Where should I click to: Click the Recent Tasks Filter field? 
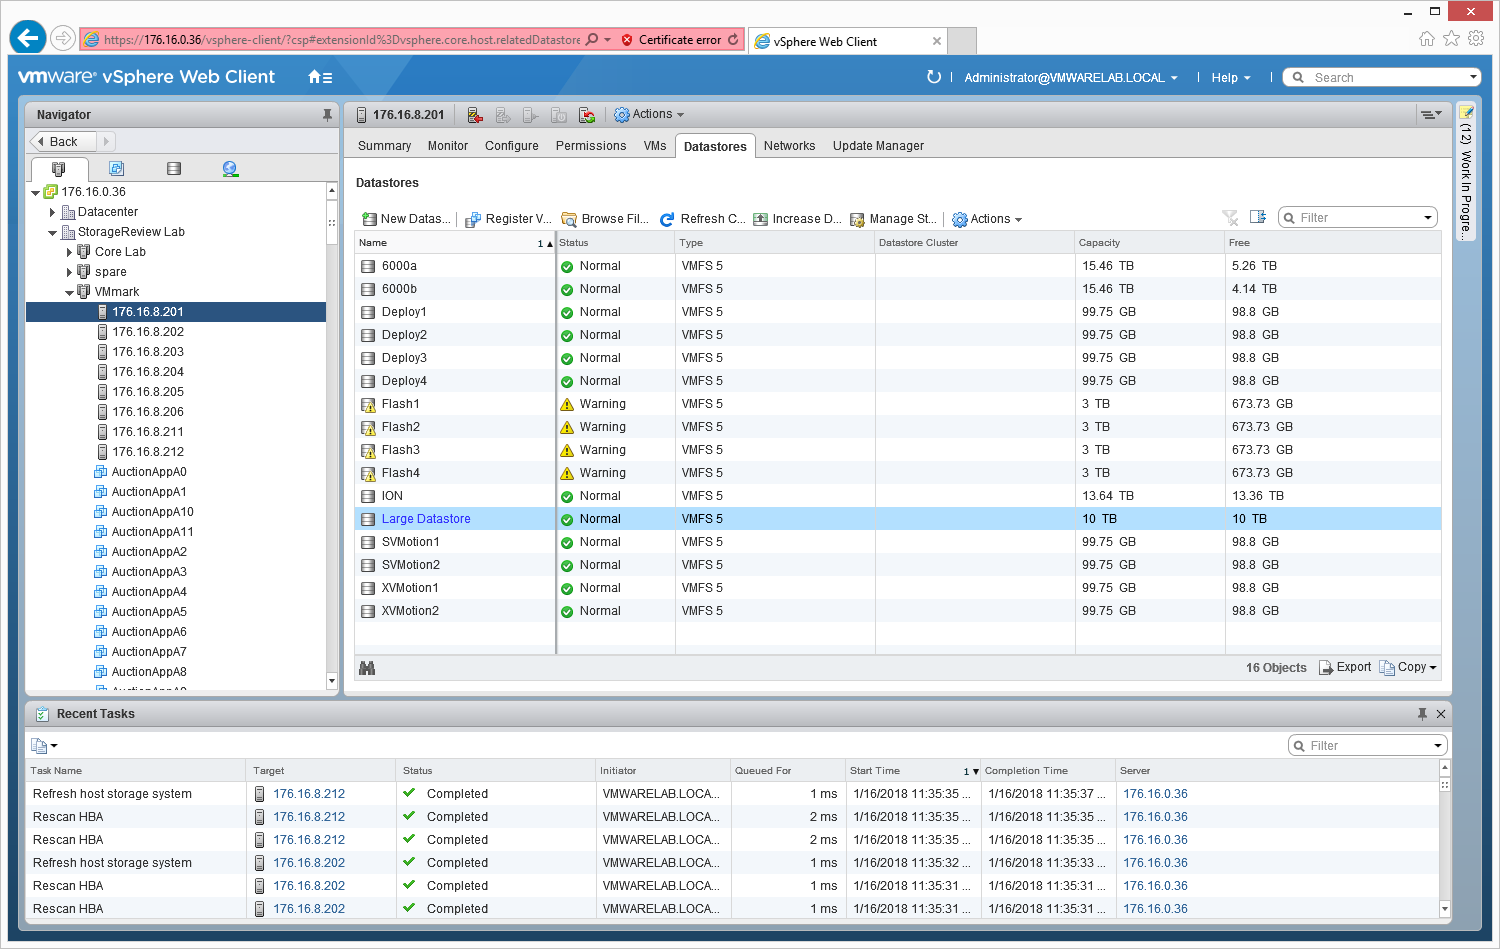tap(1367, 746)
